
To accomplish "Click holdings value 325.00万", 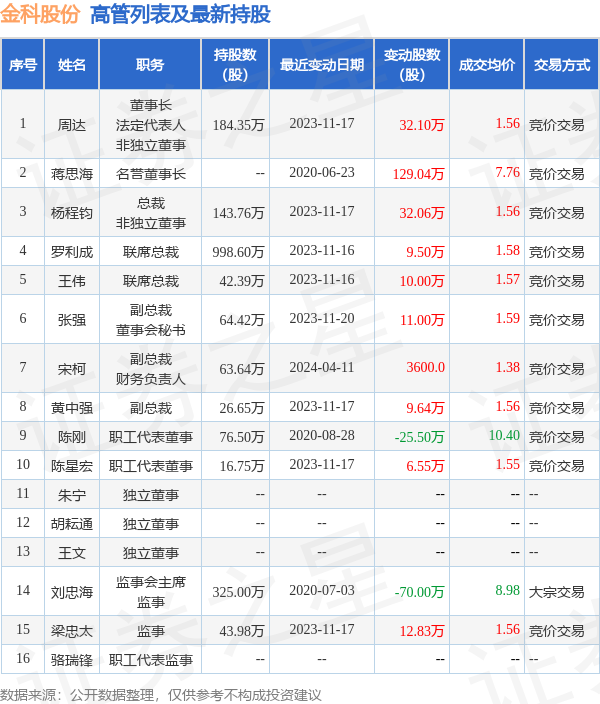I will coord(238,592).
